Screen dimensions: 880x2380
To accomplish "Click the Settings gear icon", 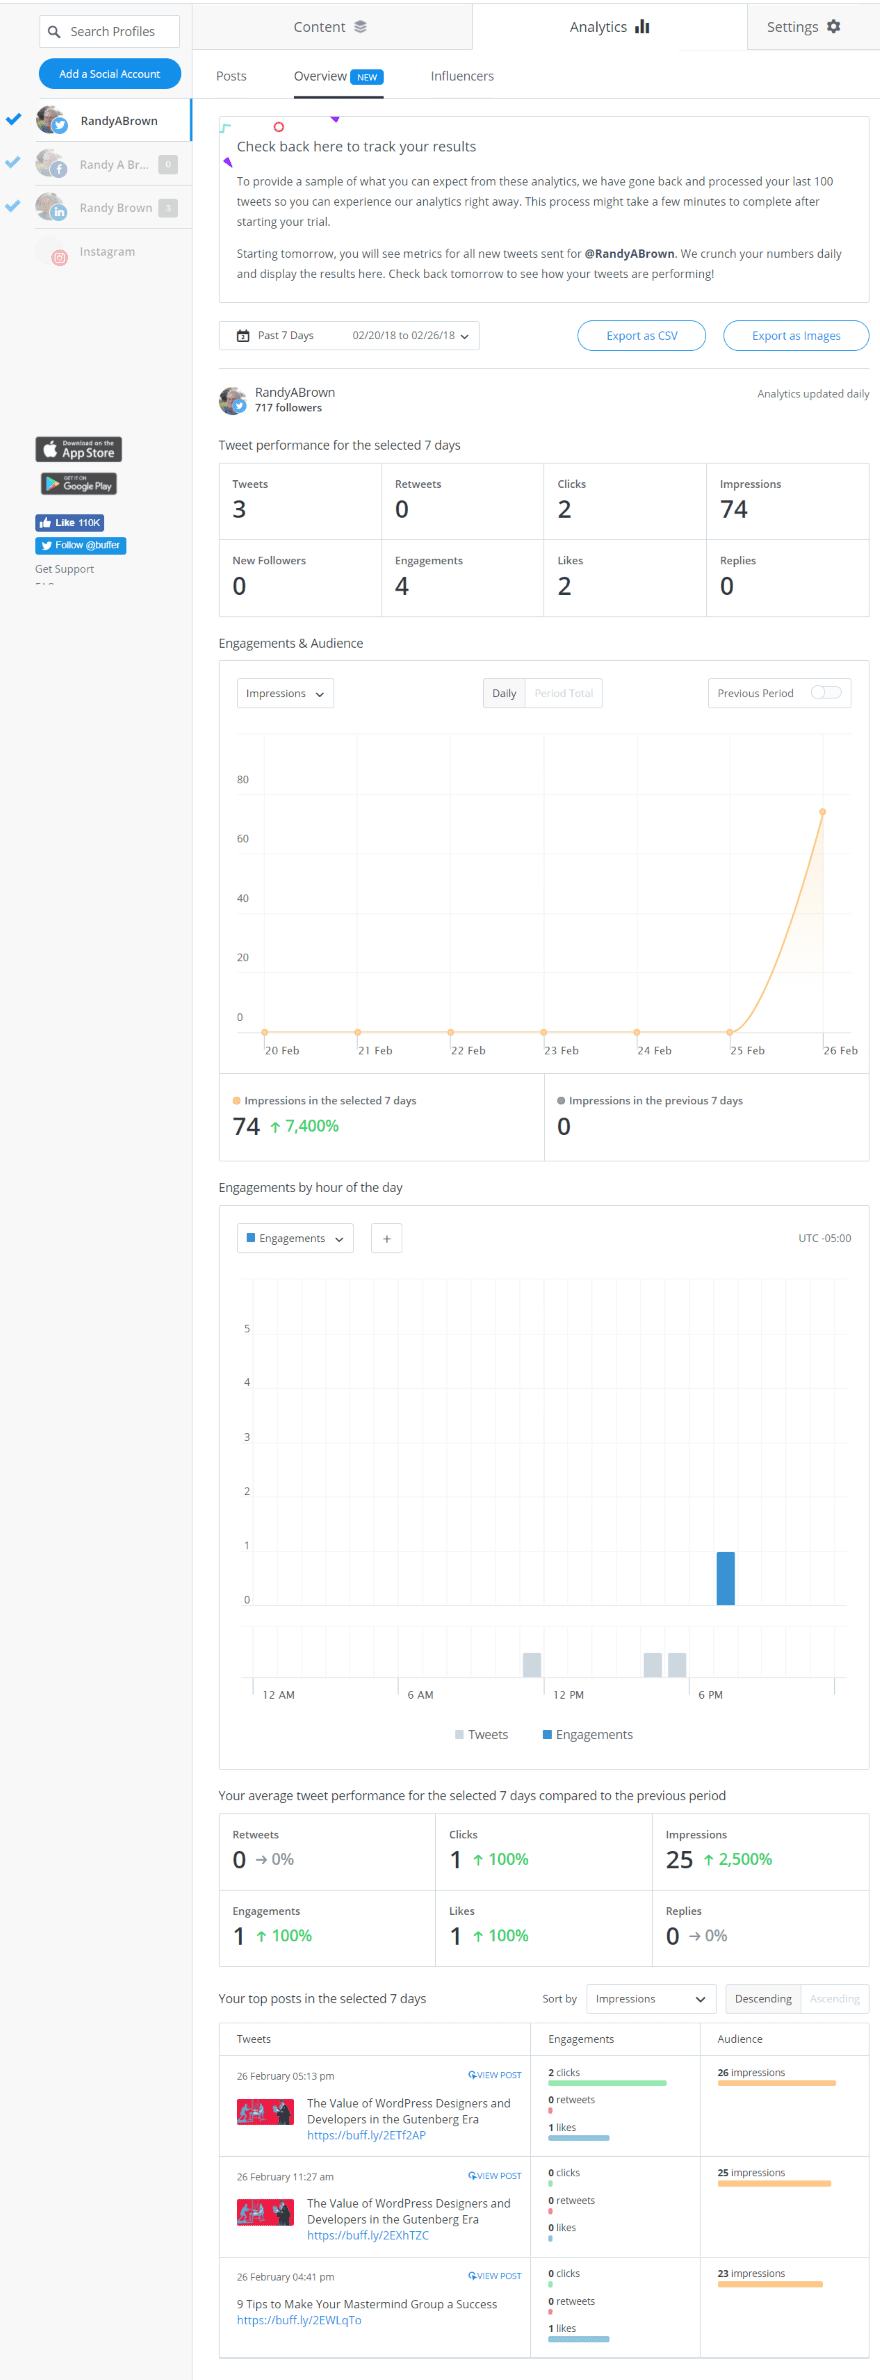I will pos(833,27).
